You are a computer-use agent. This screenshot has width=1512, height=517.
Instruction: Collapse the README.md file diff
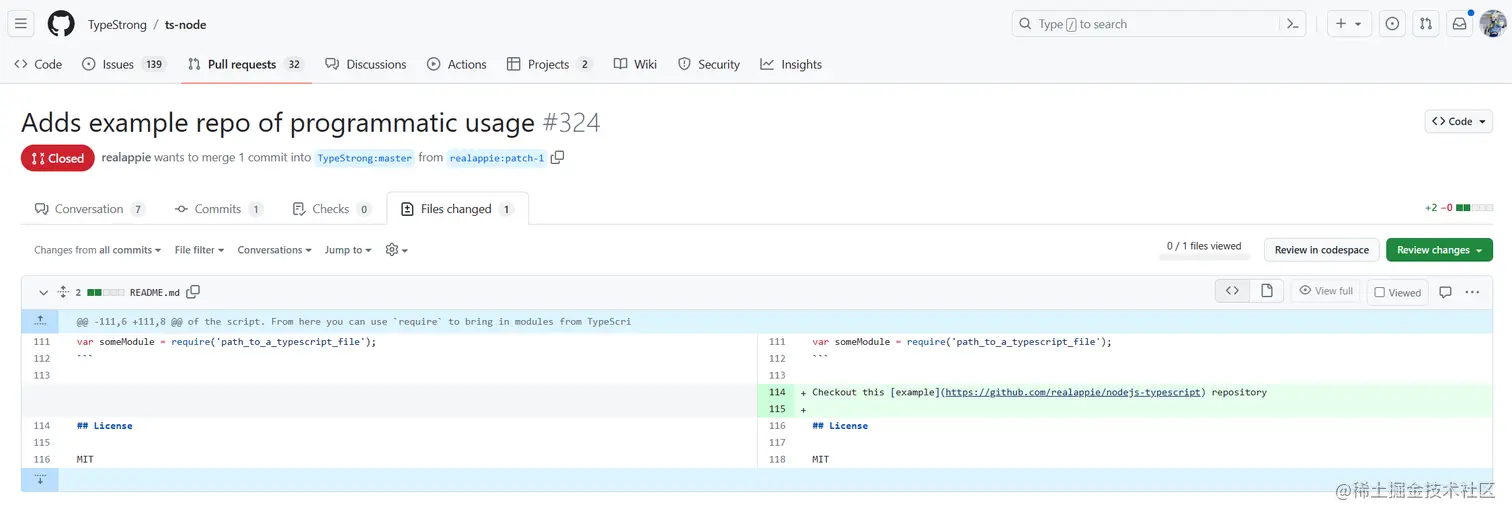point(43,292)
